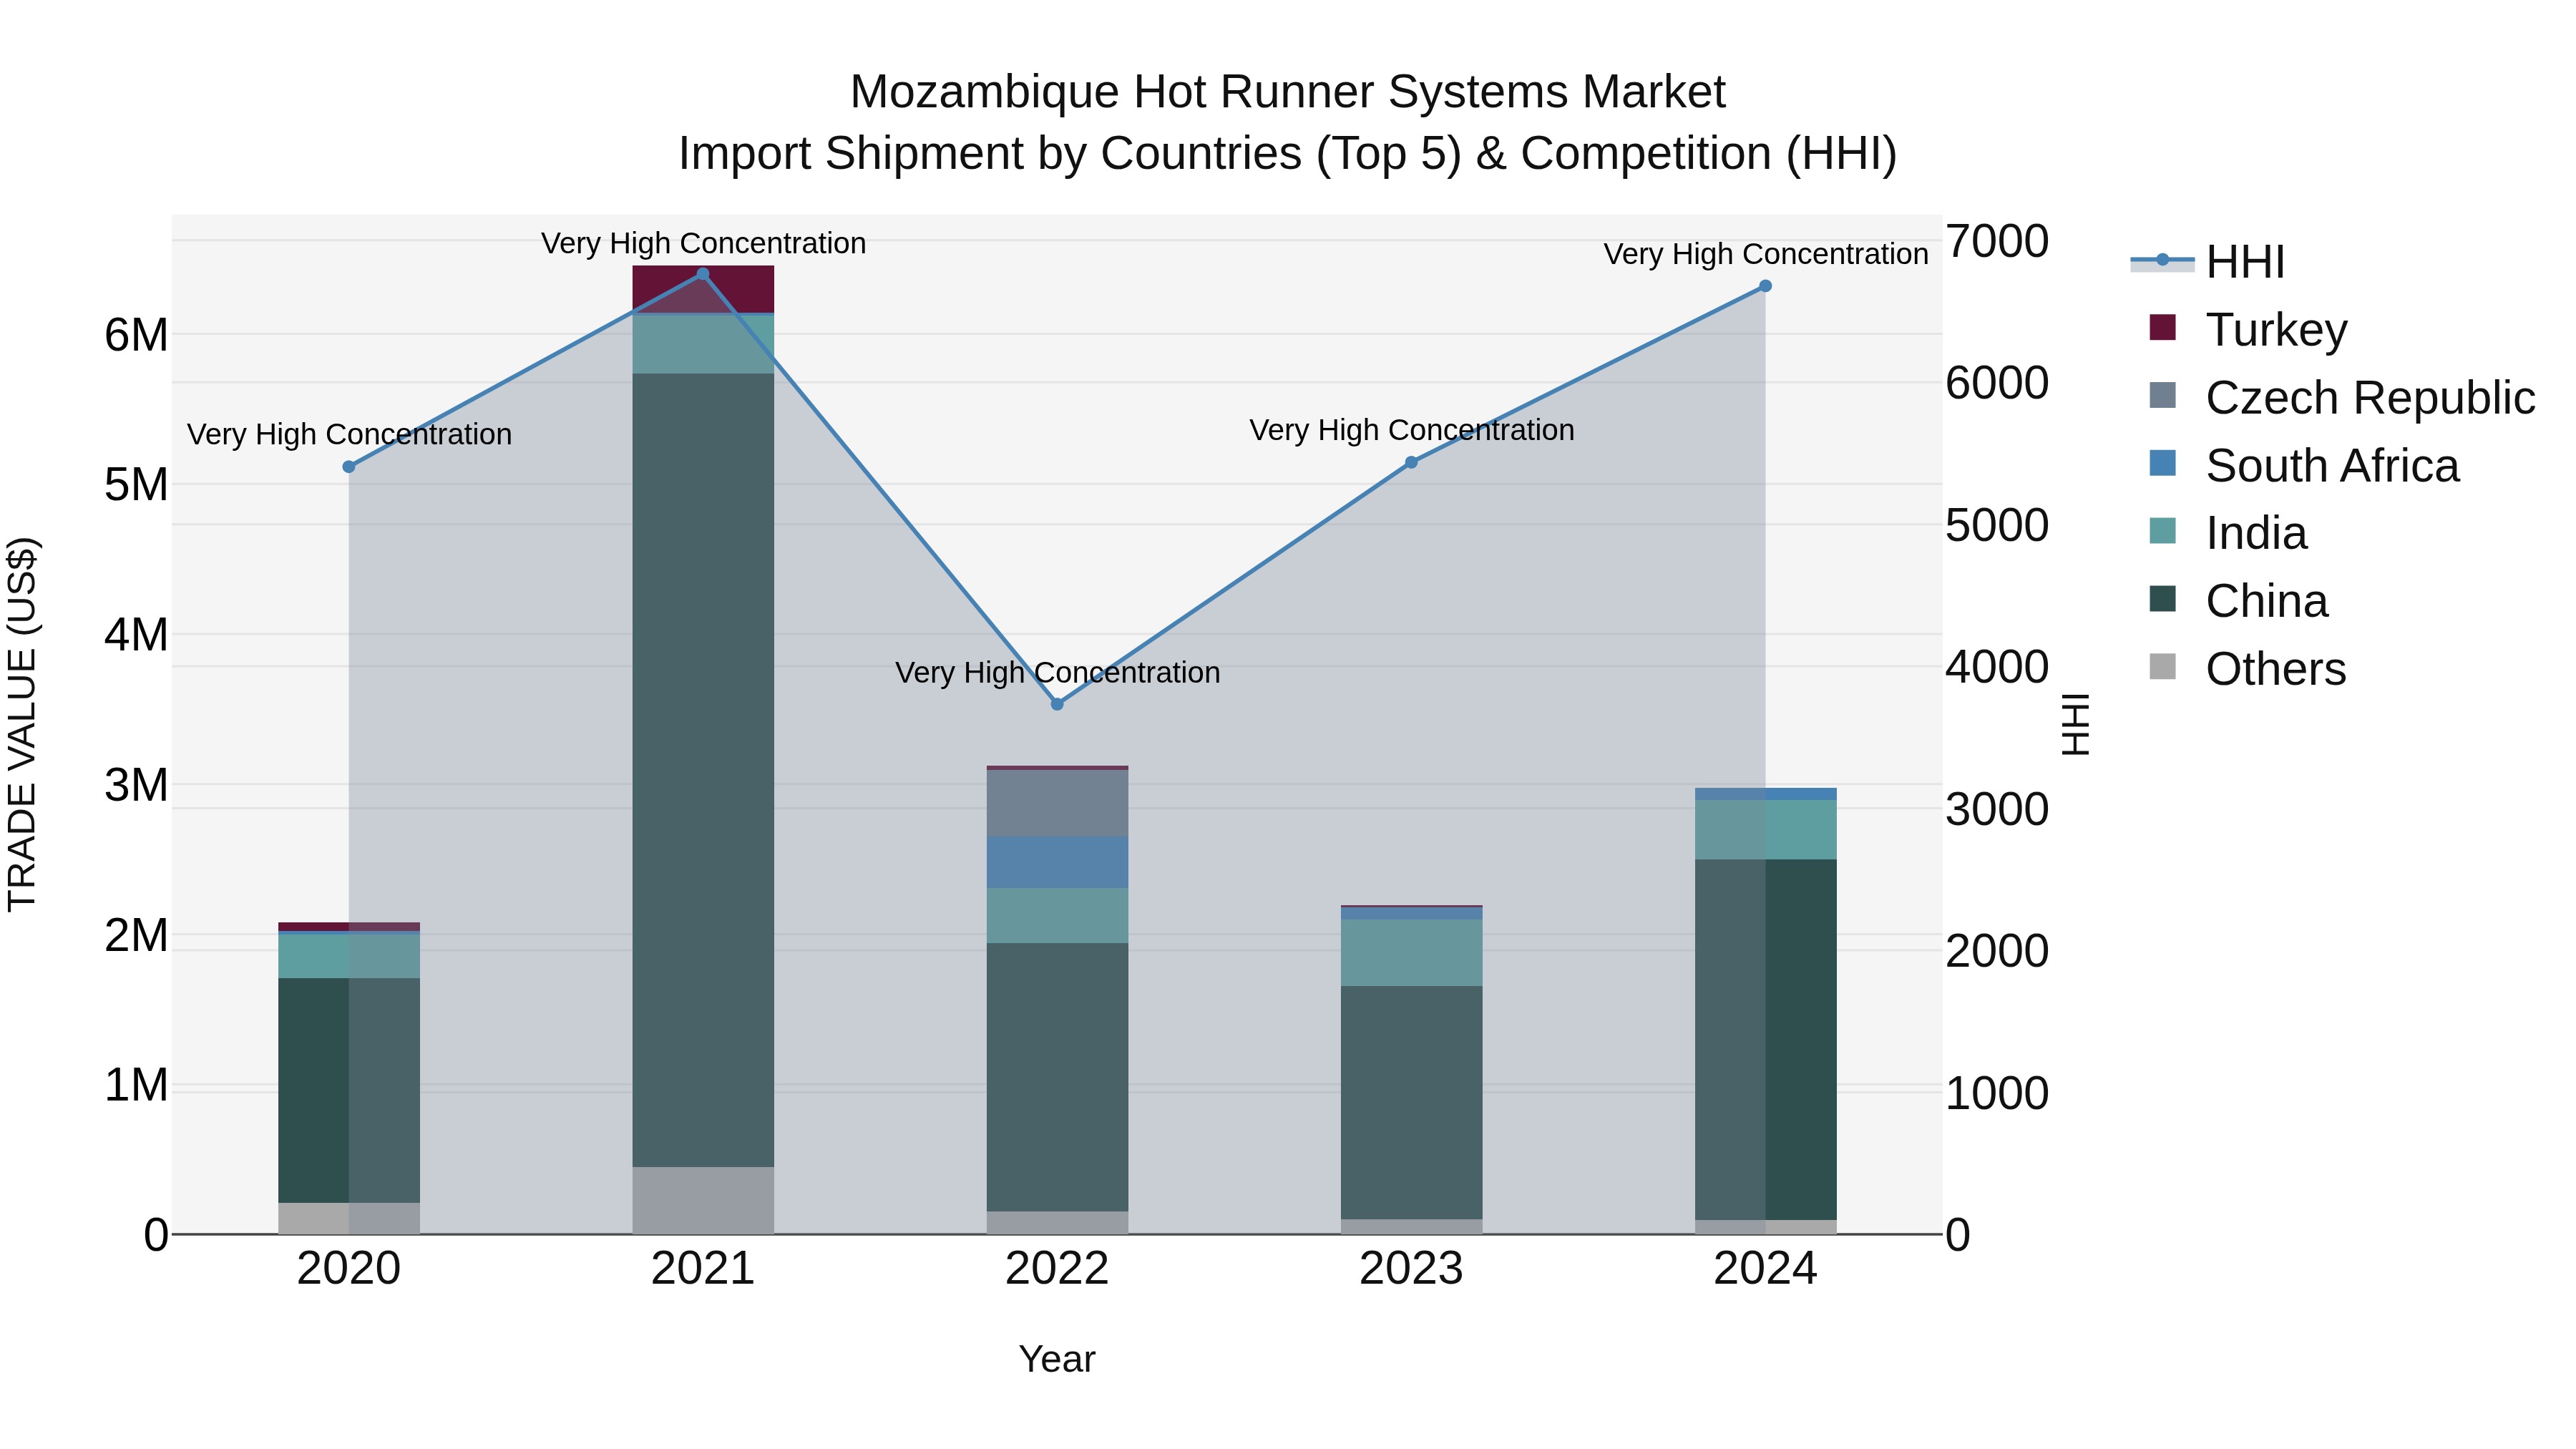Click the India segment of the 2021 bar
The width and height of the screenshot is (2576, 1449).
[703, 345]
